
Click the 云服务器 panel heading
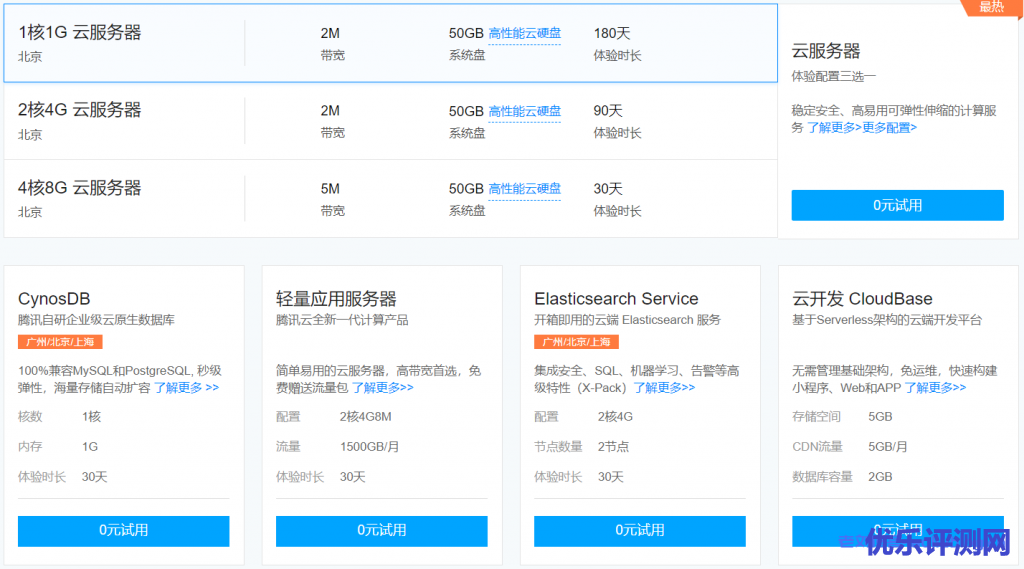[x=825, y=51]
